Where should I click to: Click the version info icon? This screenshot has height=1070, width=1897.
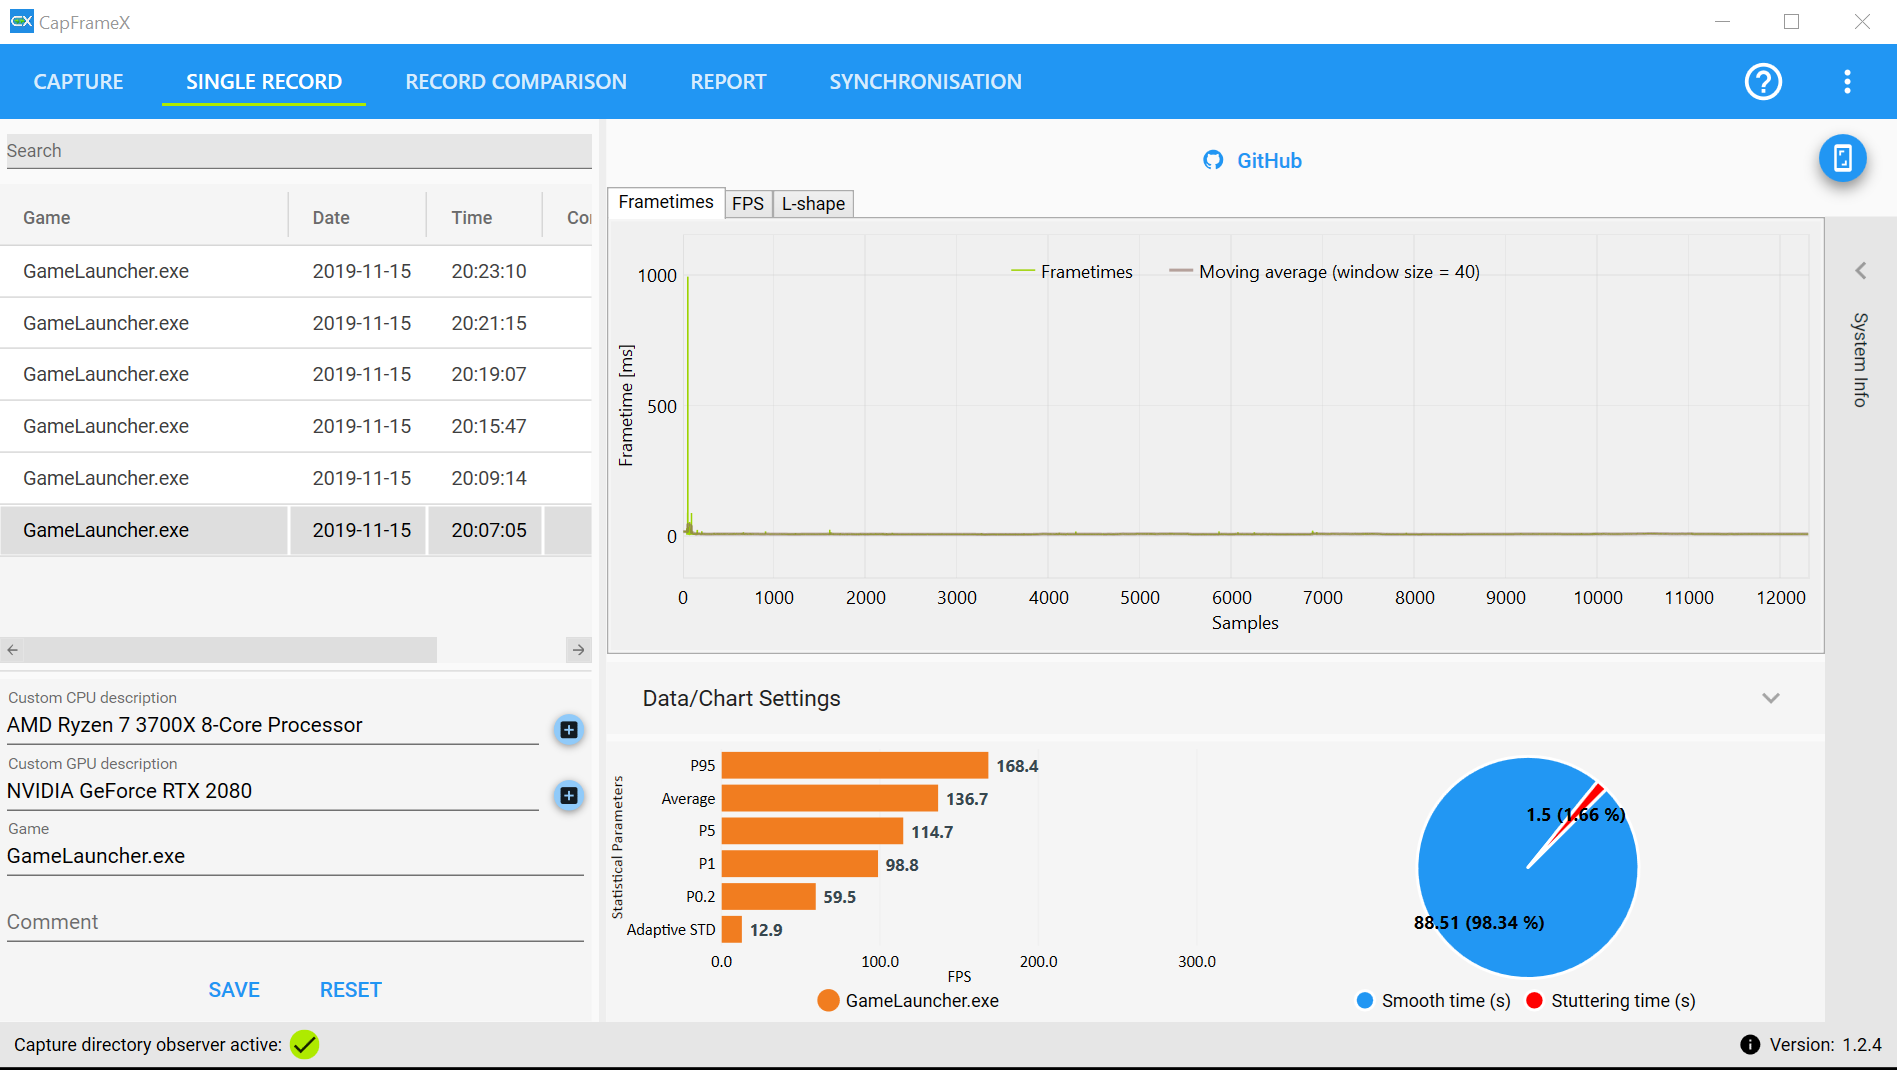[1749, 1045]
